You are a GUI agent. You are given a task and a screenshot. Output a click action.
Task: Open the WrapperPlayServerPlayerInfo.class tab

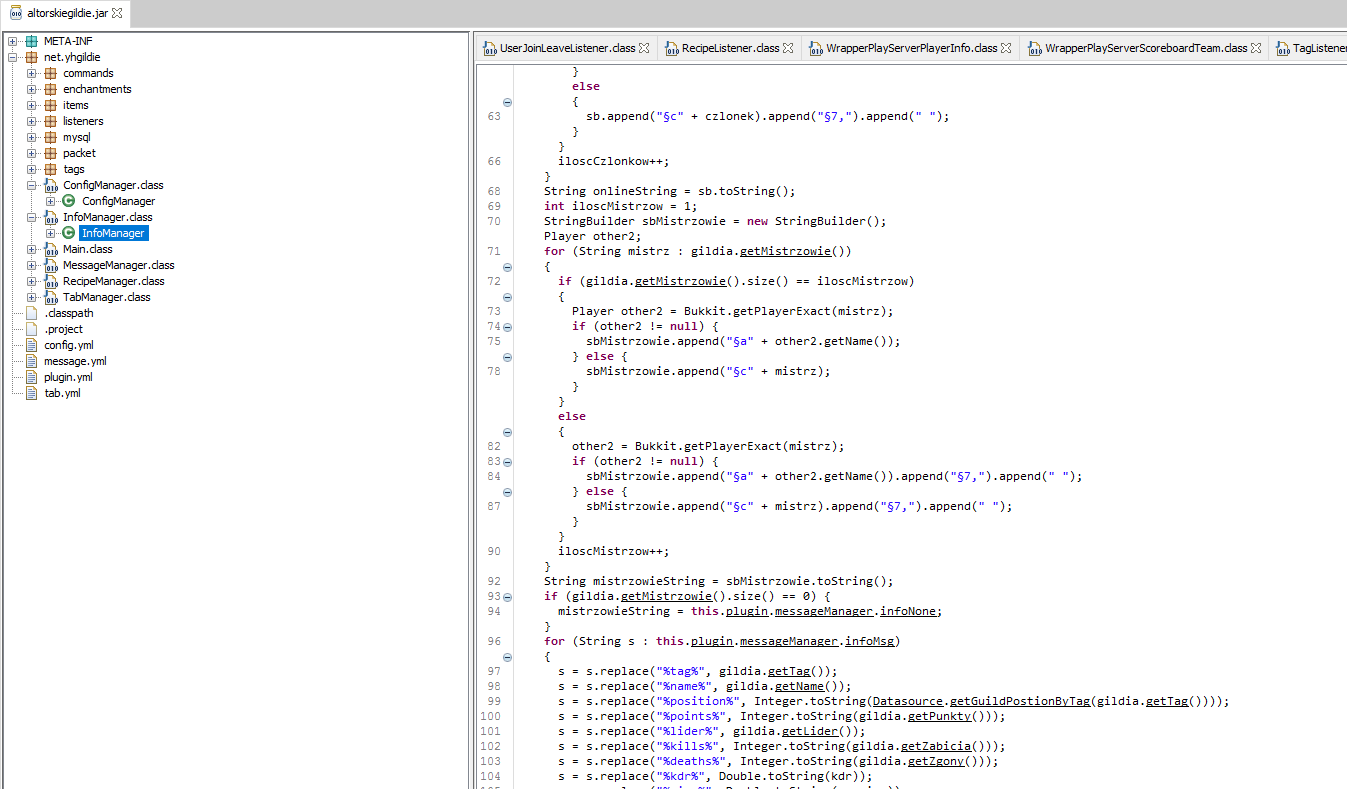point(911,48)
